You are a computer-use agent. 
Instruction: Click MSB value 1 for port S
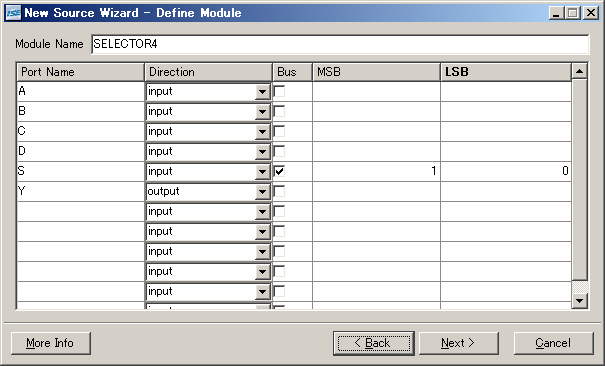click(376, 172)
